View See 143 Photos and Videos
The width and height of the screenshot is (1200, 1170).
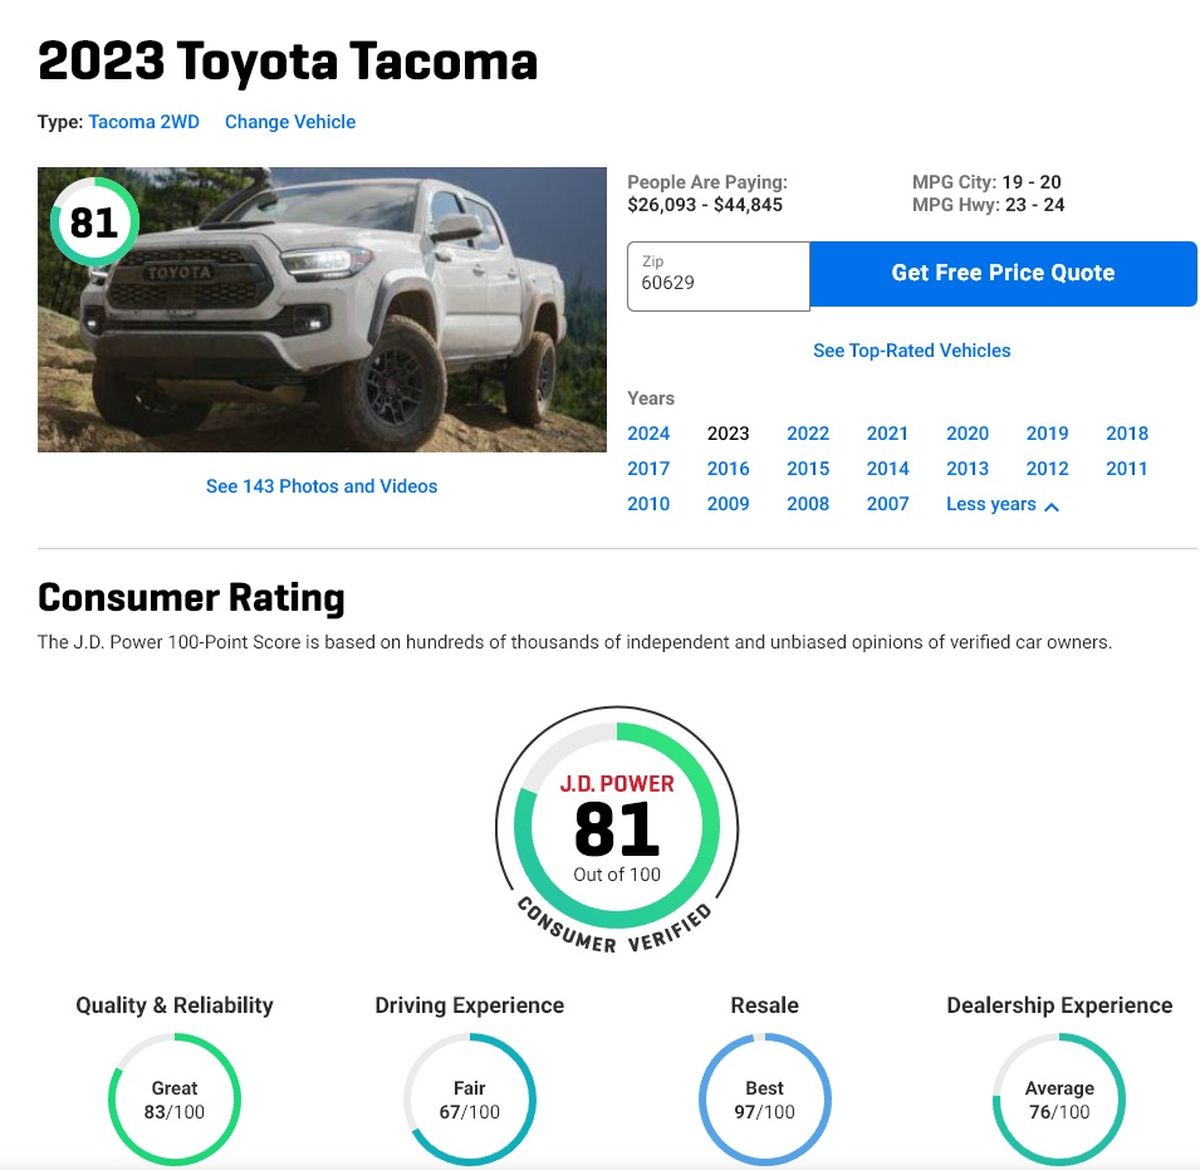322,486
